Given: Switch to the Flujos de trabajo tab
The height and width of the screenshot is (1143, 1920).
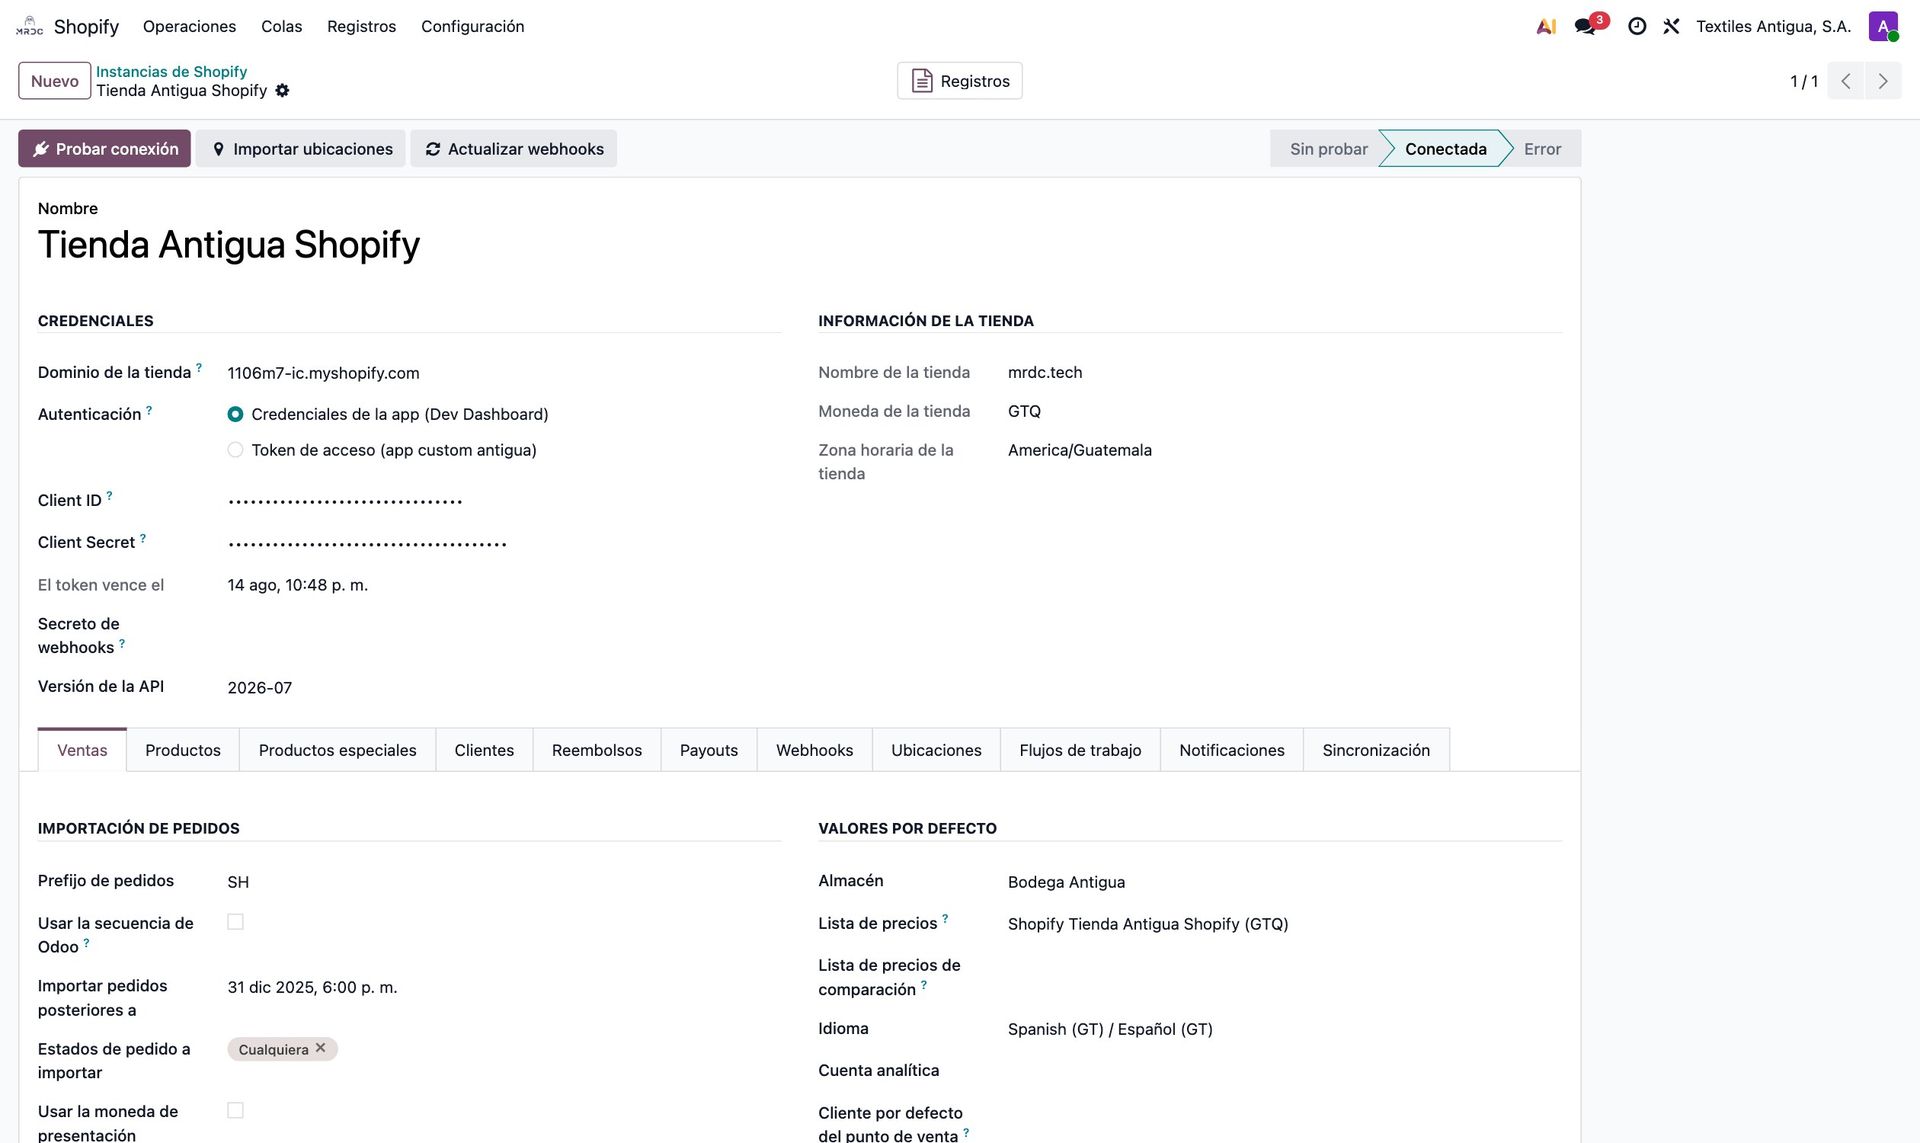Looking at the screenshot, I should point(1080,750).
